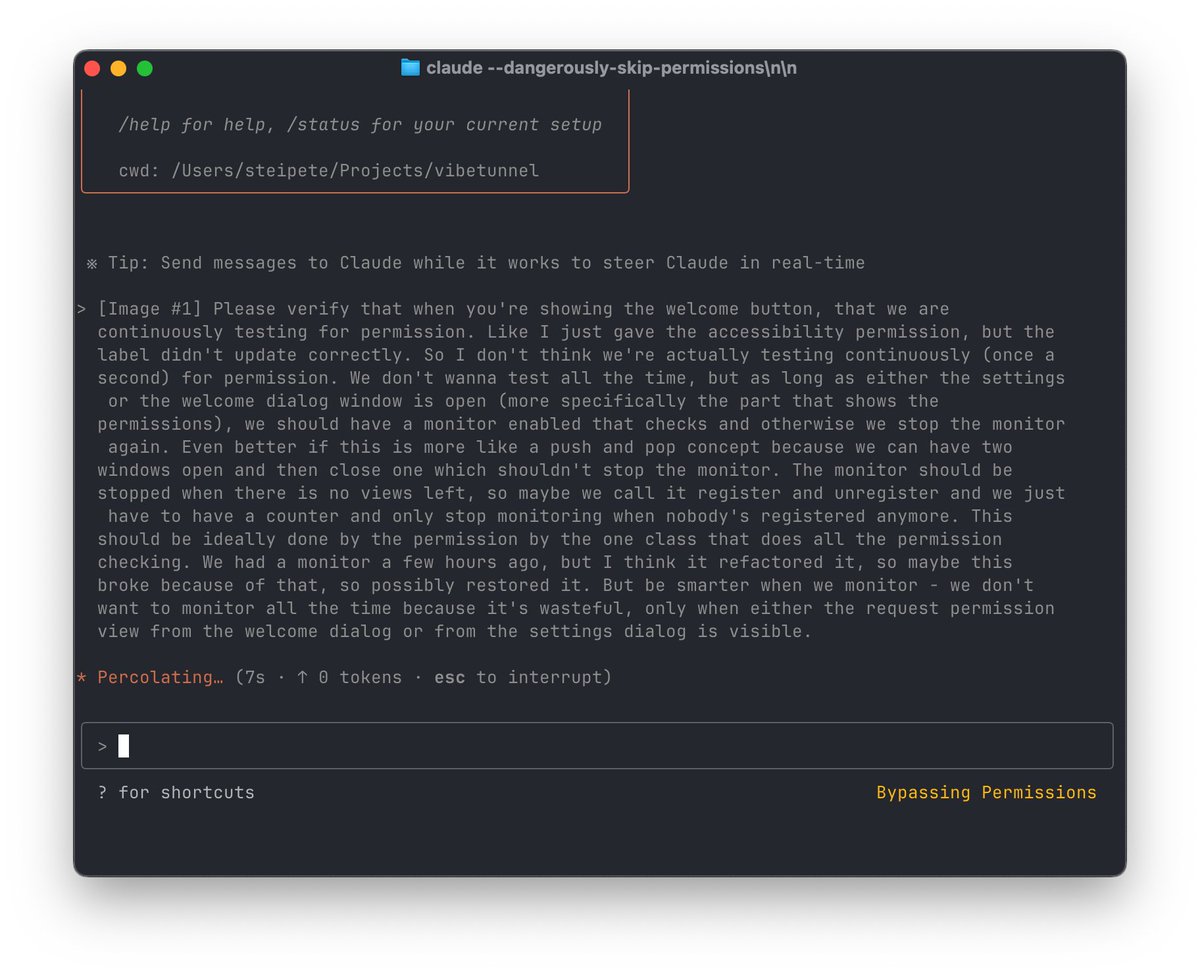Click the green zoom window button
Viewport: 1200px width, 974px height.
click(x=145, y=69)
